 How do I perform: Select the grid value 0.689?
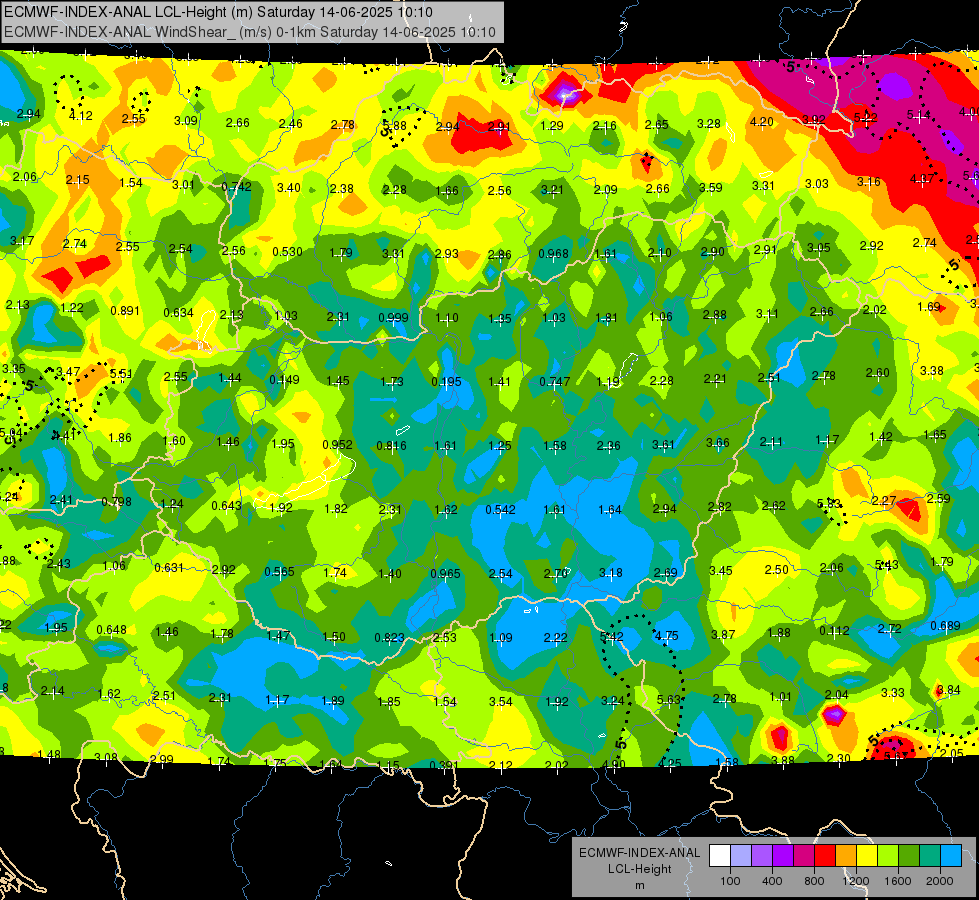click(945, 626)
